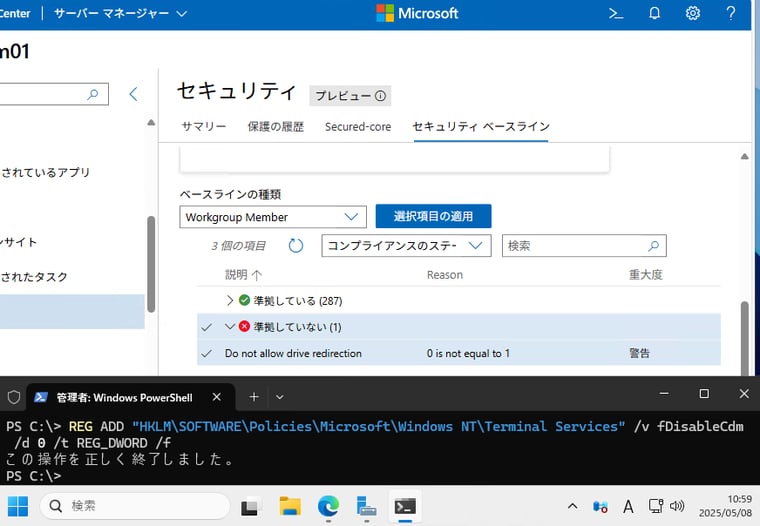Click sidebar scrollbar thumb
Viewport: 760px width, 526px height.
click(x=151, y=264)
